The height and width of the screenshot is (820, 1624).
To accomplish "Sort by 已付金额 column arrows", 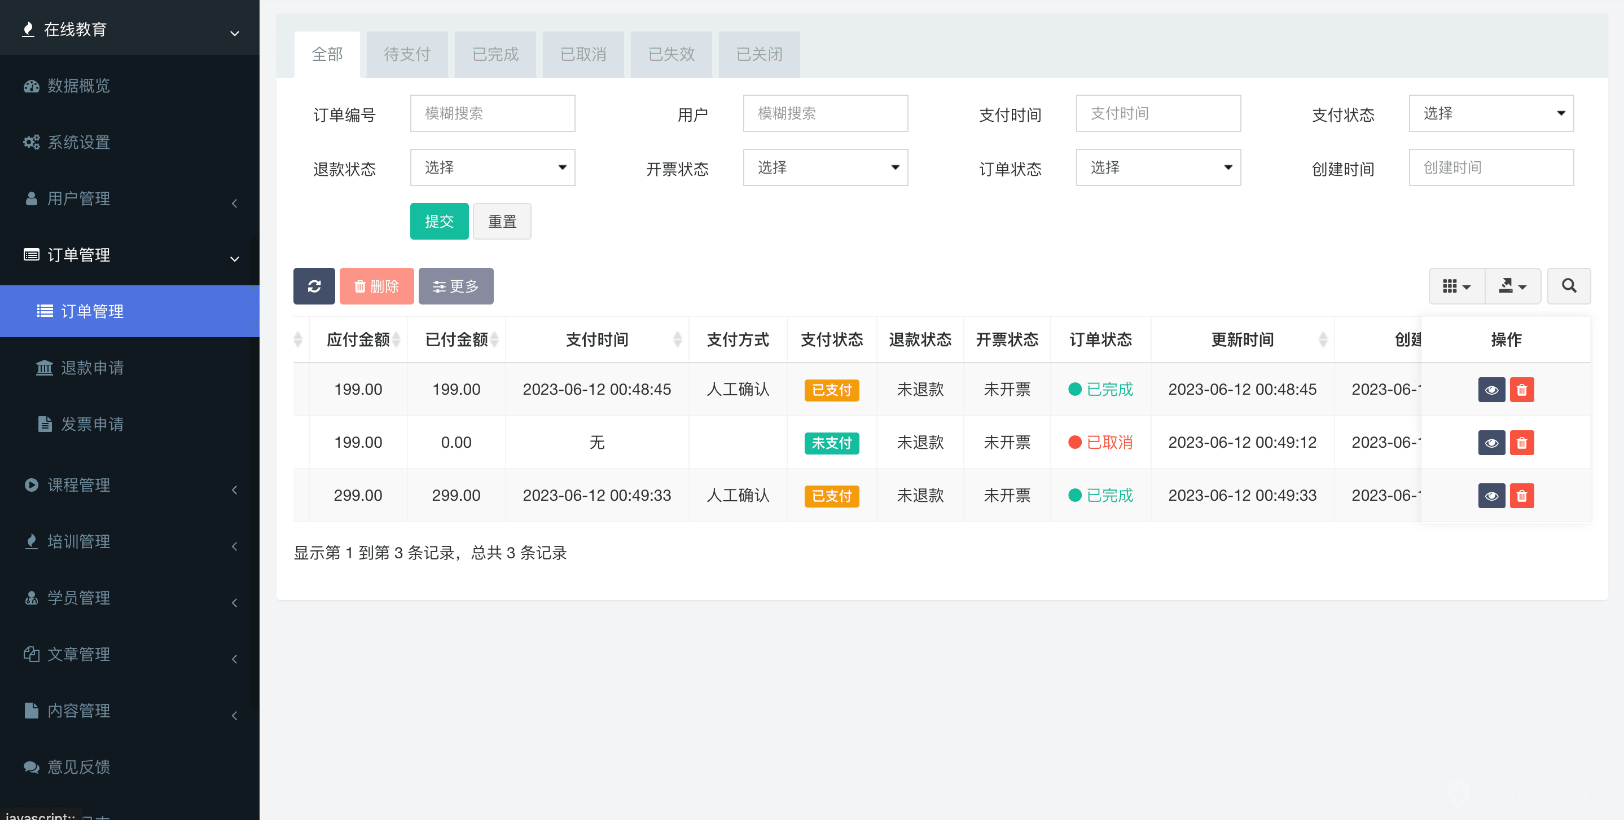I will click(494, 340).
